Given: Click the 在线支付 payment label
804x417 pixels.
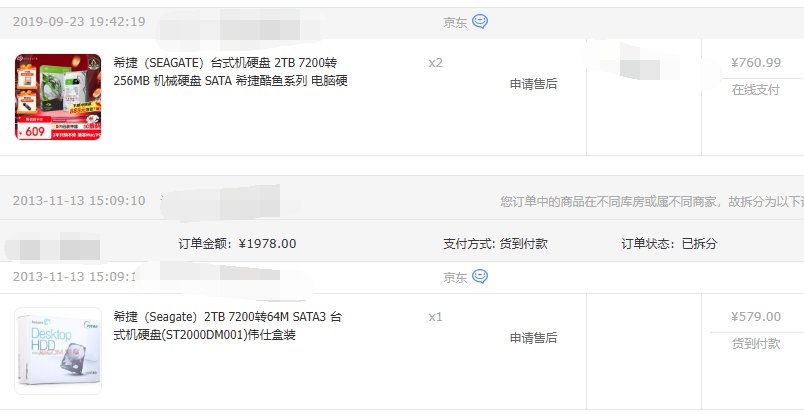Looking at the screenshot, I should coord(755,89).
